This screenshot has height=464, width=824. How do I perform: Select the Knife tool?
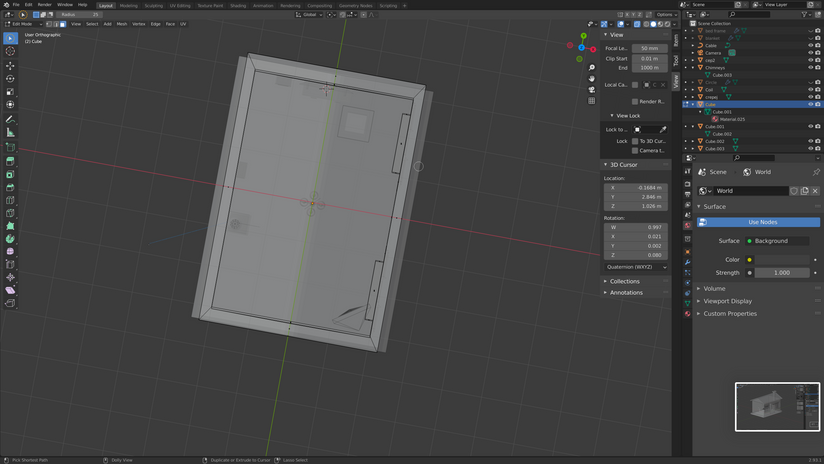click(x=10, y=213)
